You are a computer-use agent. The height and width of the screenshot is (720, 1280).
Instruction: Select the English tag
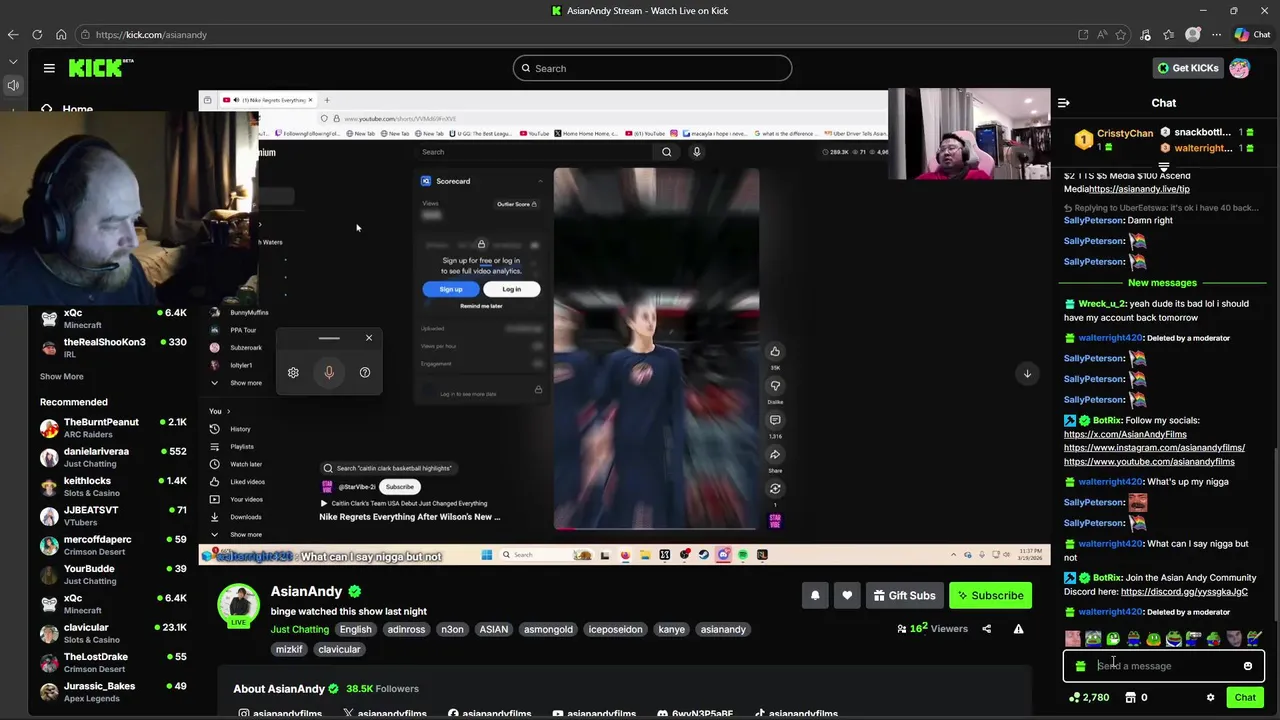point(355,629)
